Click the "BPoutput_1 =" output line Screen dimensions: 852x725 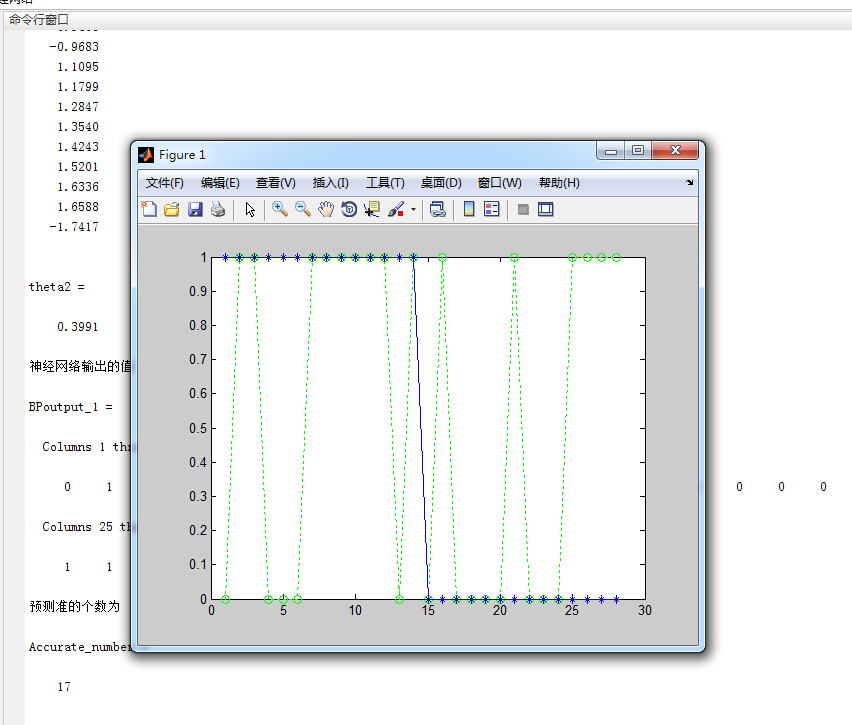(x=71, y=407)
